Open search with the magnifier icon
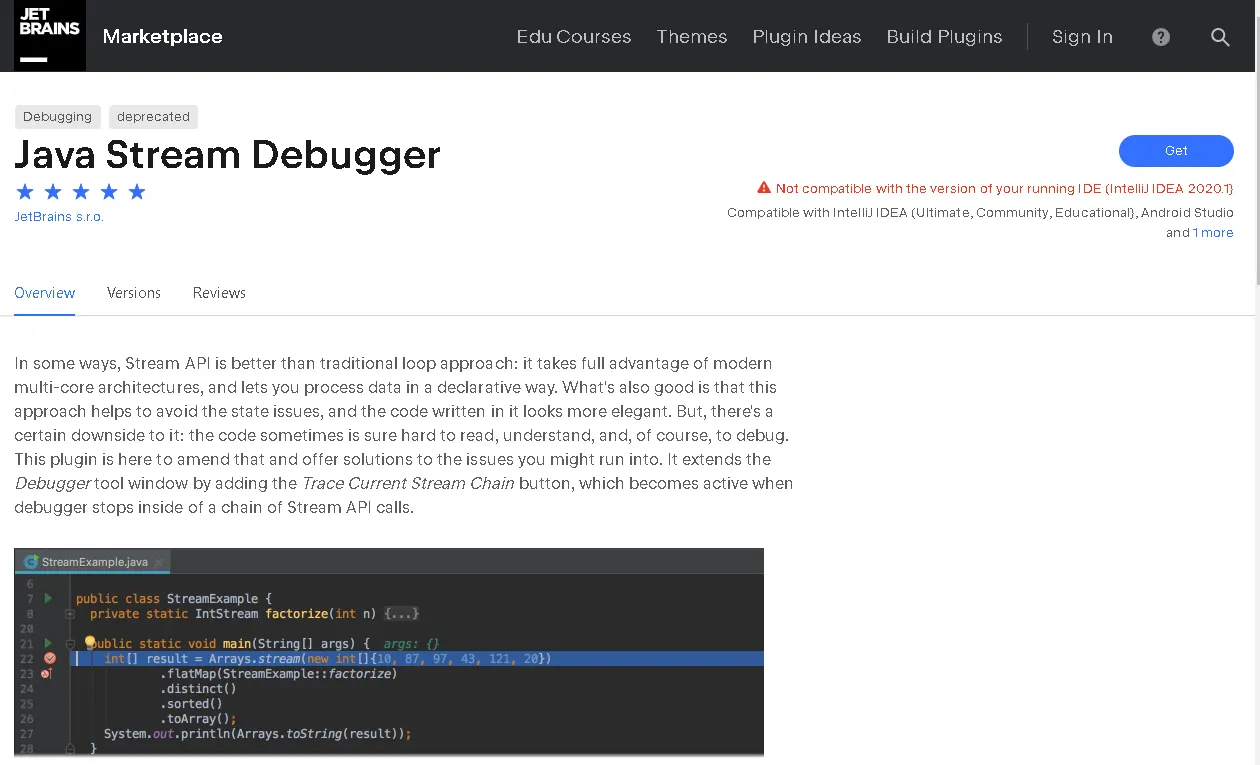1260x765 pixels. click(x=1220, y=37)
